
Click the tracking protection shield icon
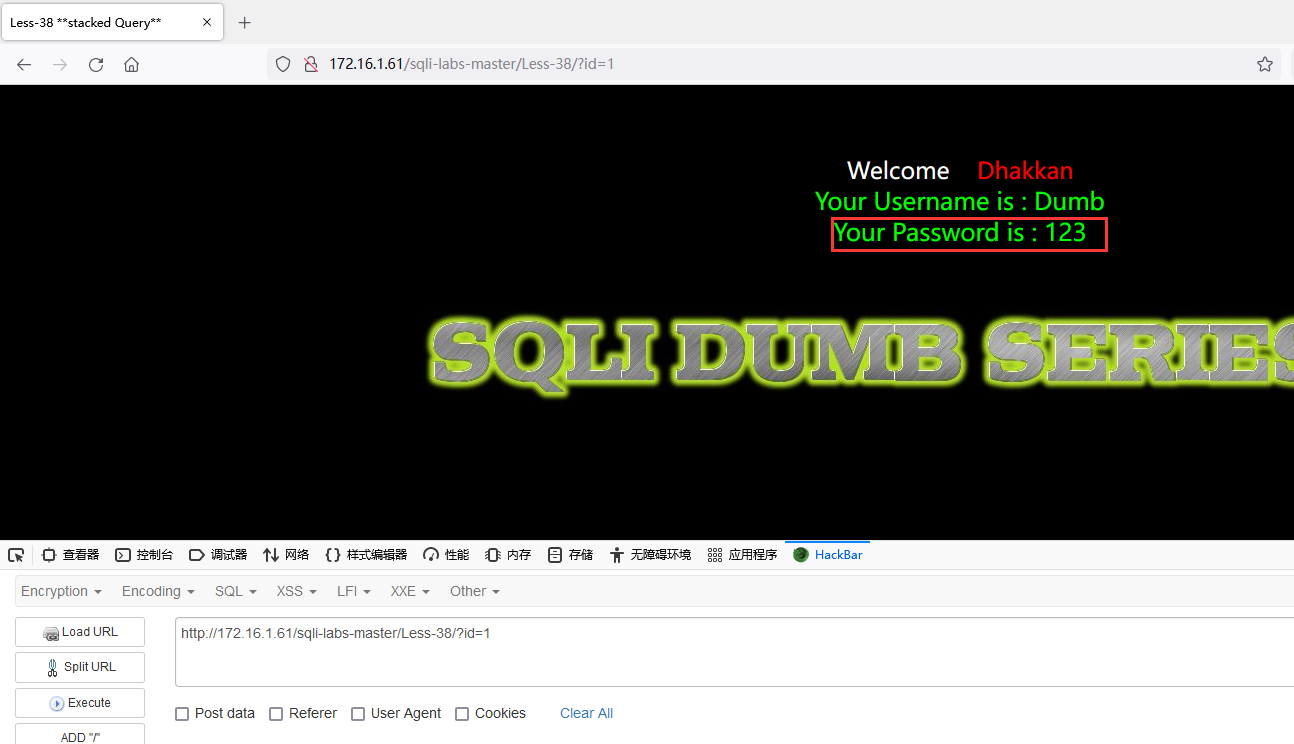282,63
